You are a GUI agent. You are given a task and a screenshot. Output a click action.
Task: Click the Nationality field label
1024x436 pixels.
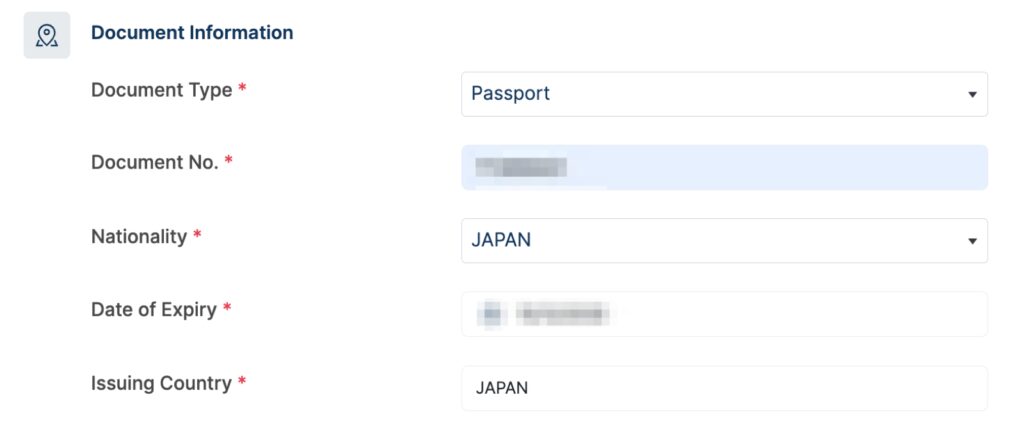click(x=139, y=237)
